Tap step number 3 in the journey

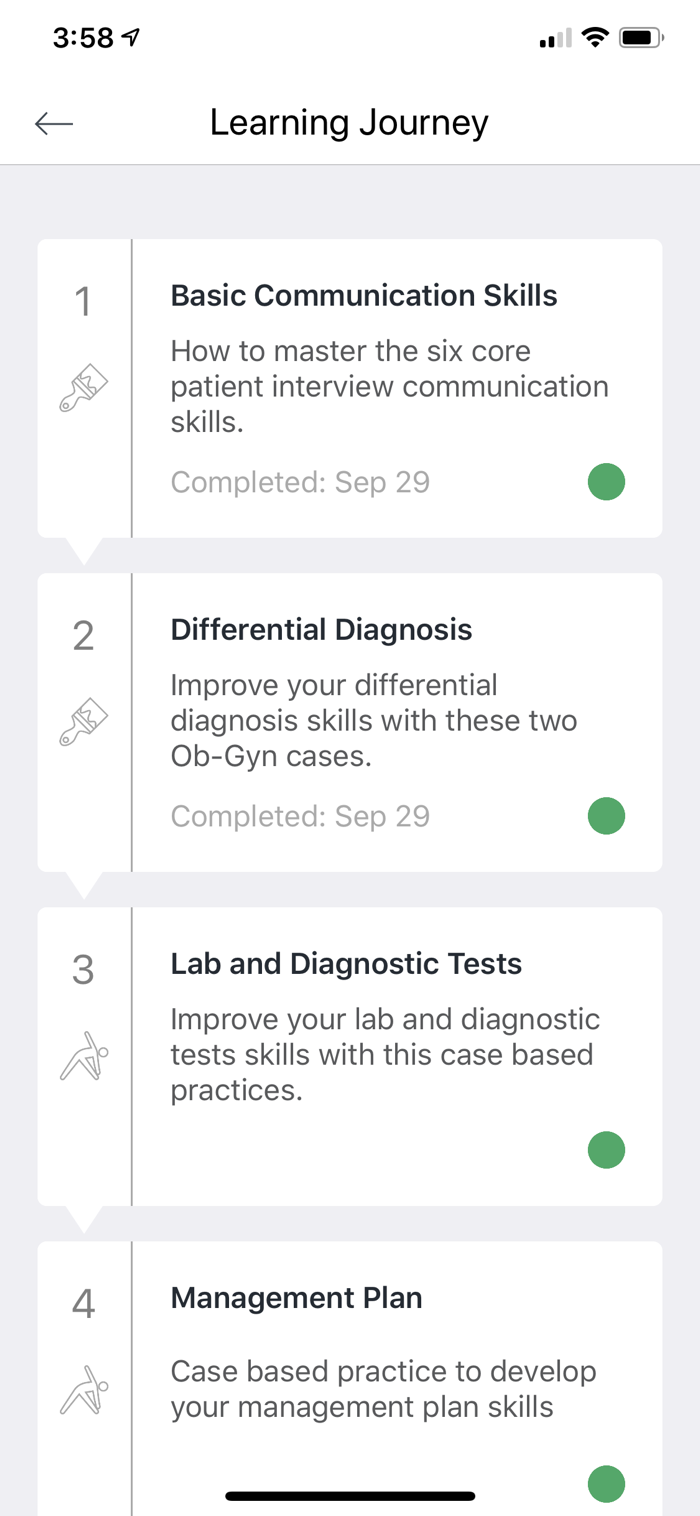[x=83, y=970]
